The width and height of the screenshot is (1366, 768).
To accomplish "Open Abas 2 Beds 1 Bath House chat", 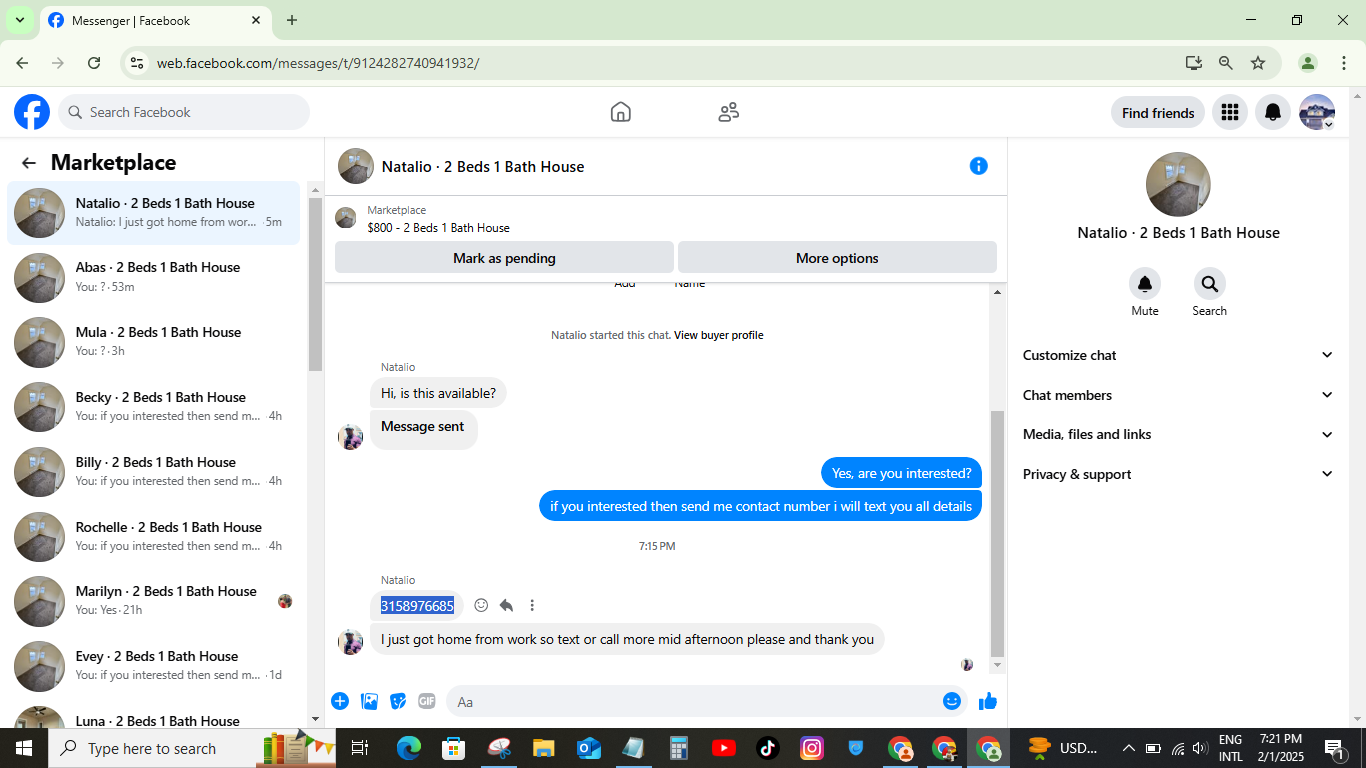I will (x=153, y=277).
